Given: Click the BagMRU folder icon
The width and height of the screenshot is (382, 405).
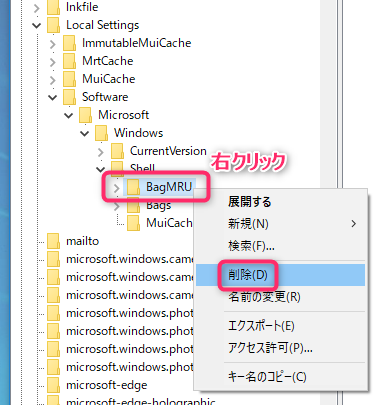Looking at the screenshot, I should click(133, 187).
